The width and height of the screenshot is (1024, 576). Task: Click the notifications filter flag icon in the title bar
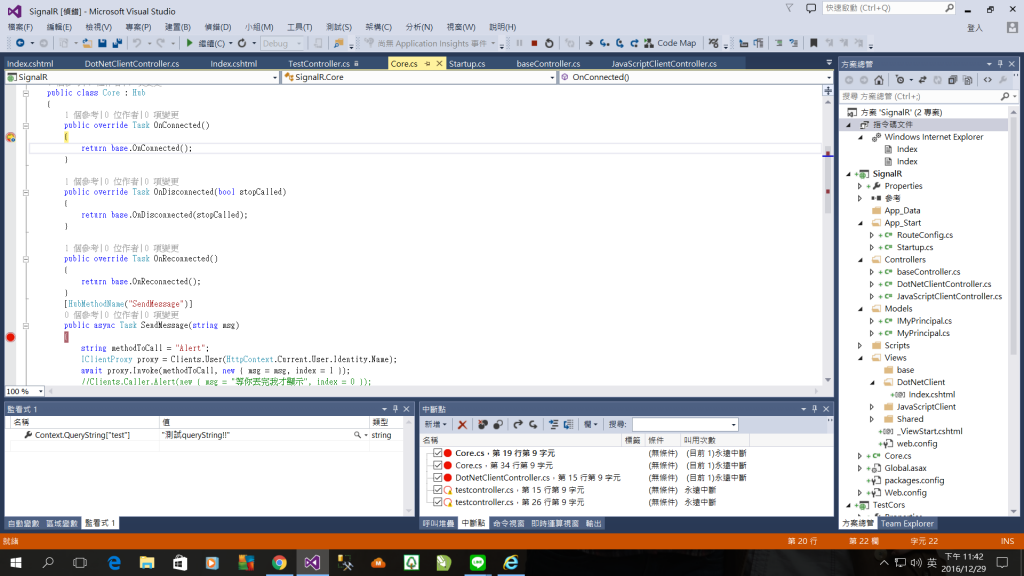coord(790,8)
